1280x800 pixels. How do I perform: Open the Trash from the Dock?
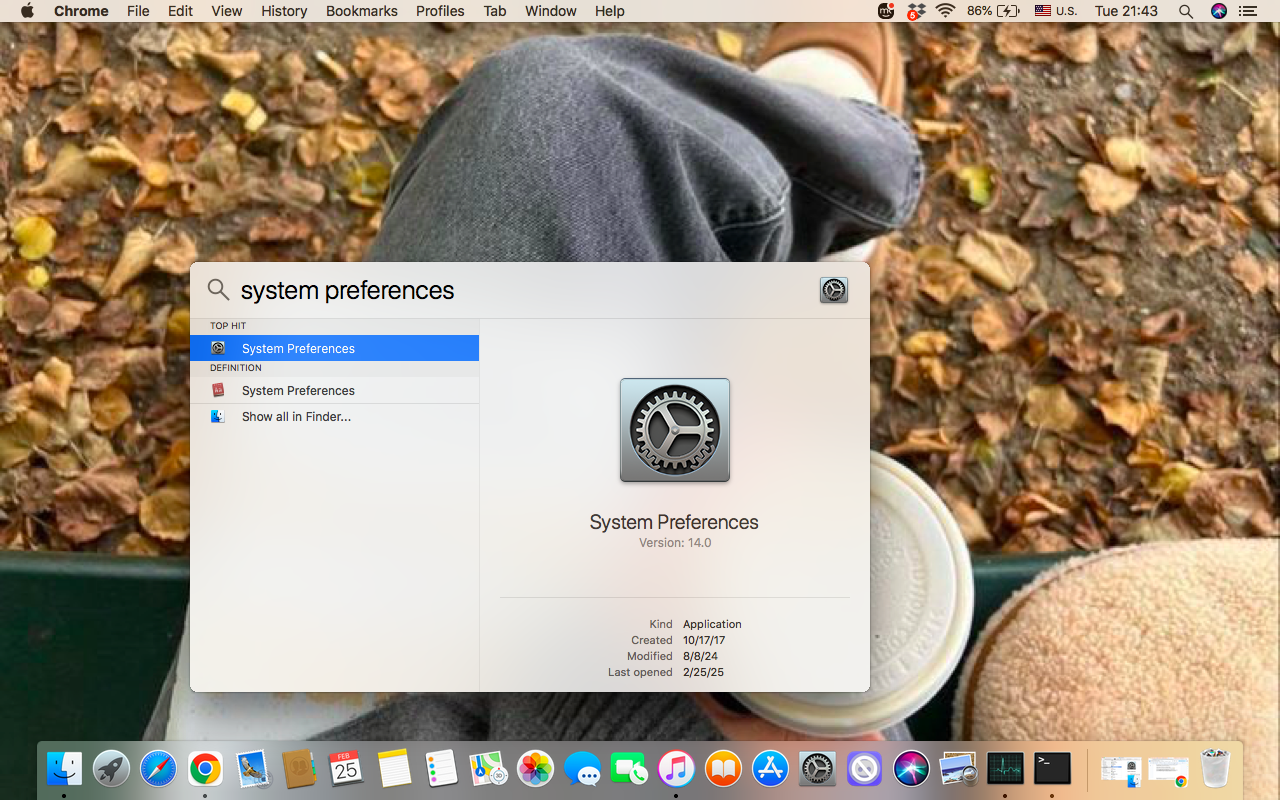(x=1215, y=769)
